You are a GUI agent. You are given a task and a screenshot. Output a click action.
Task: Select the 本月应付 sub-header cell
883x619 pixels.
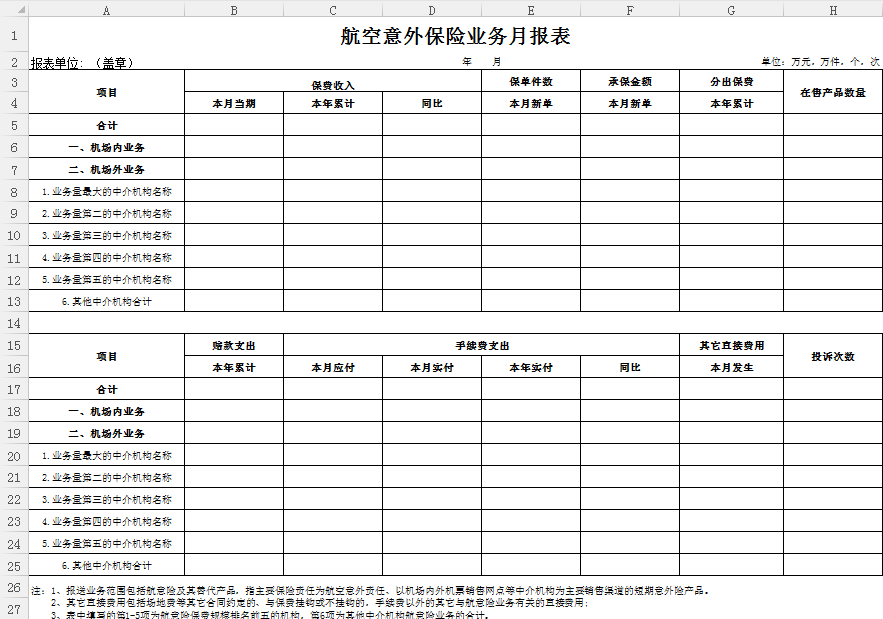[332, 367]
